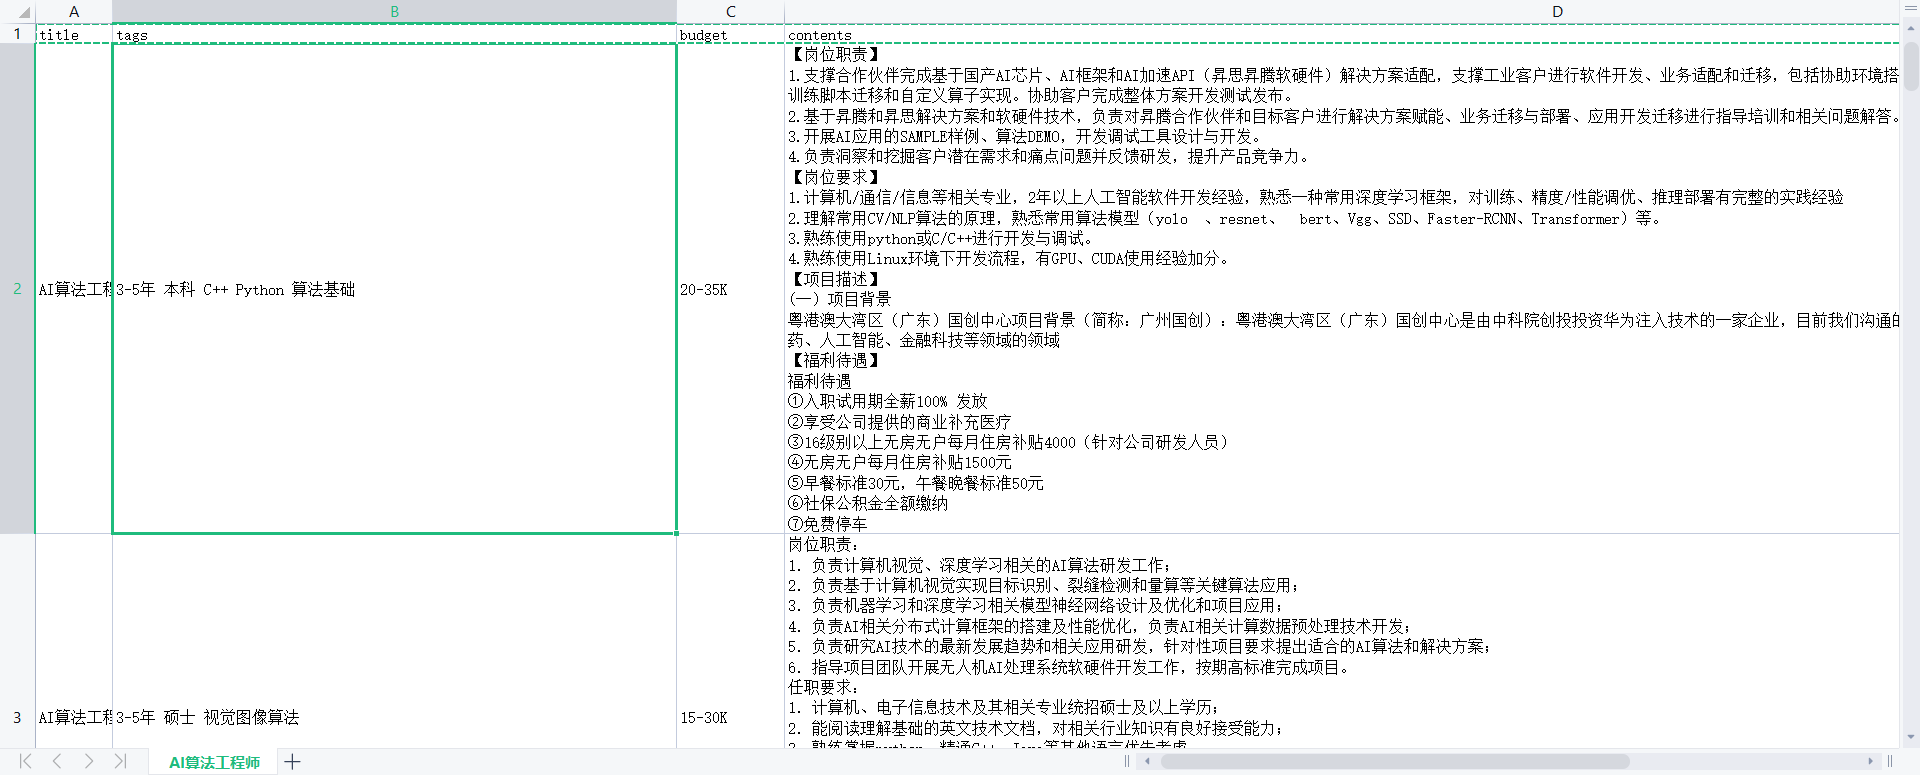The height and width of the screenshot is (775, 1920).
Task: Select the 'budget' header cell
Action: (731, 34)
